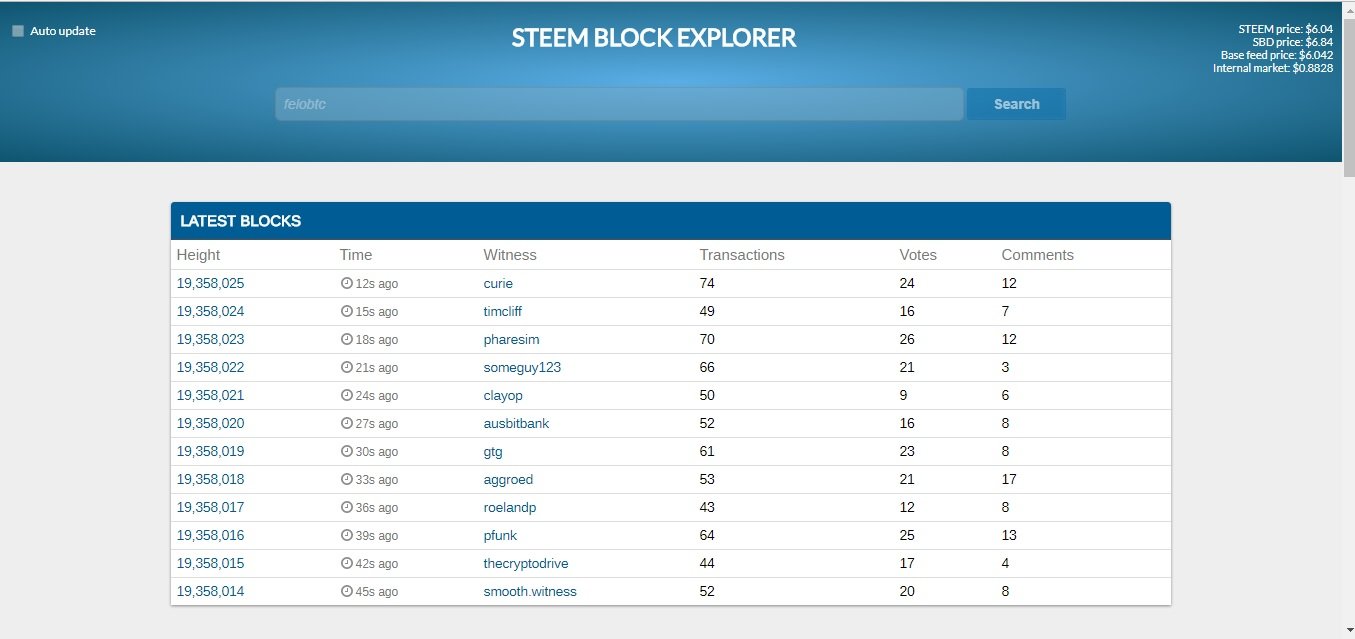Open block 19,358,014

tap(210, 591)
